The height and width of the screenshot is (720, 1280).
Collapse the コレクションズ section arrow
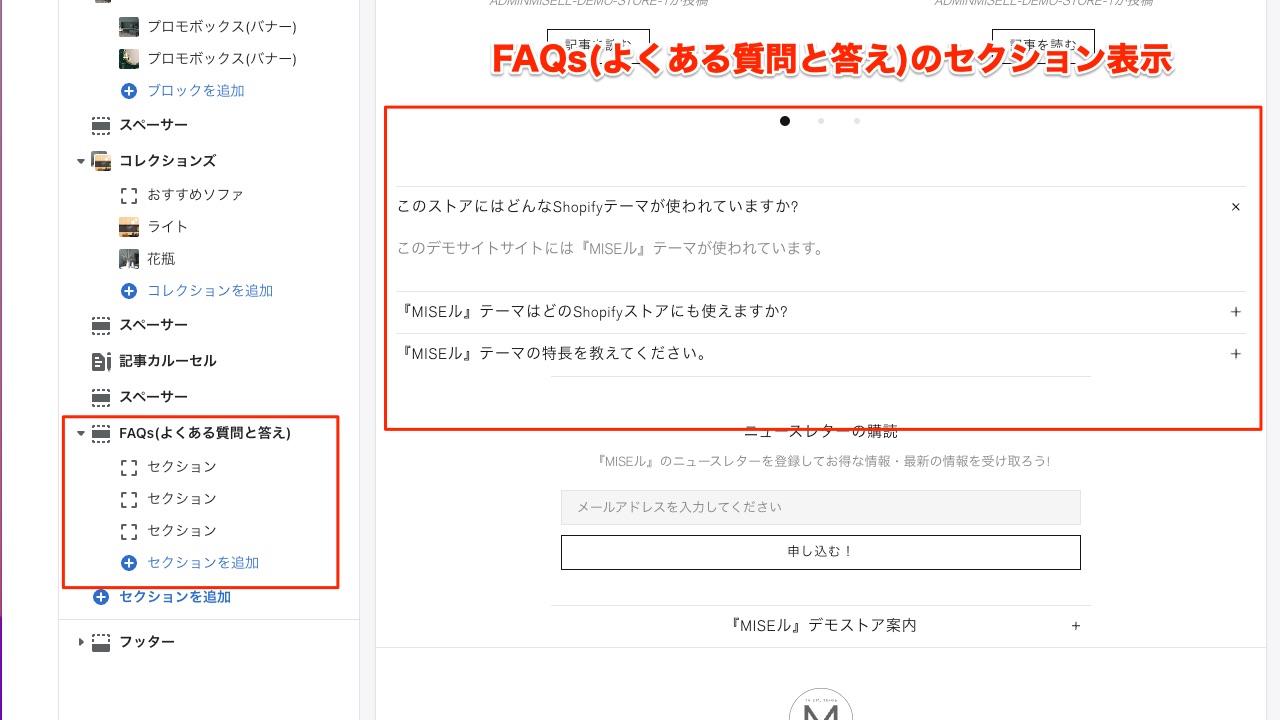tap(81, 161)
